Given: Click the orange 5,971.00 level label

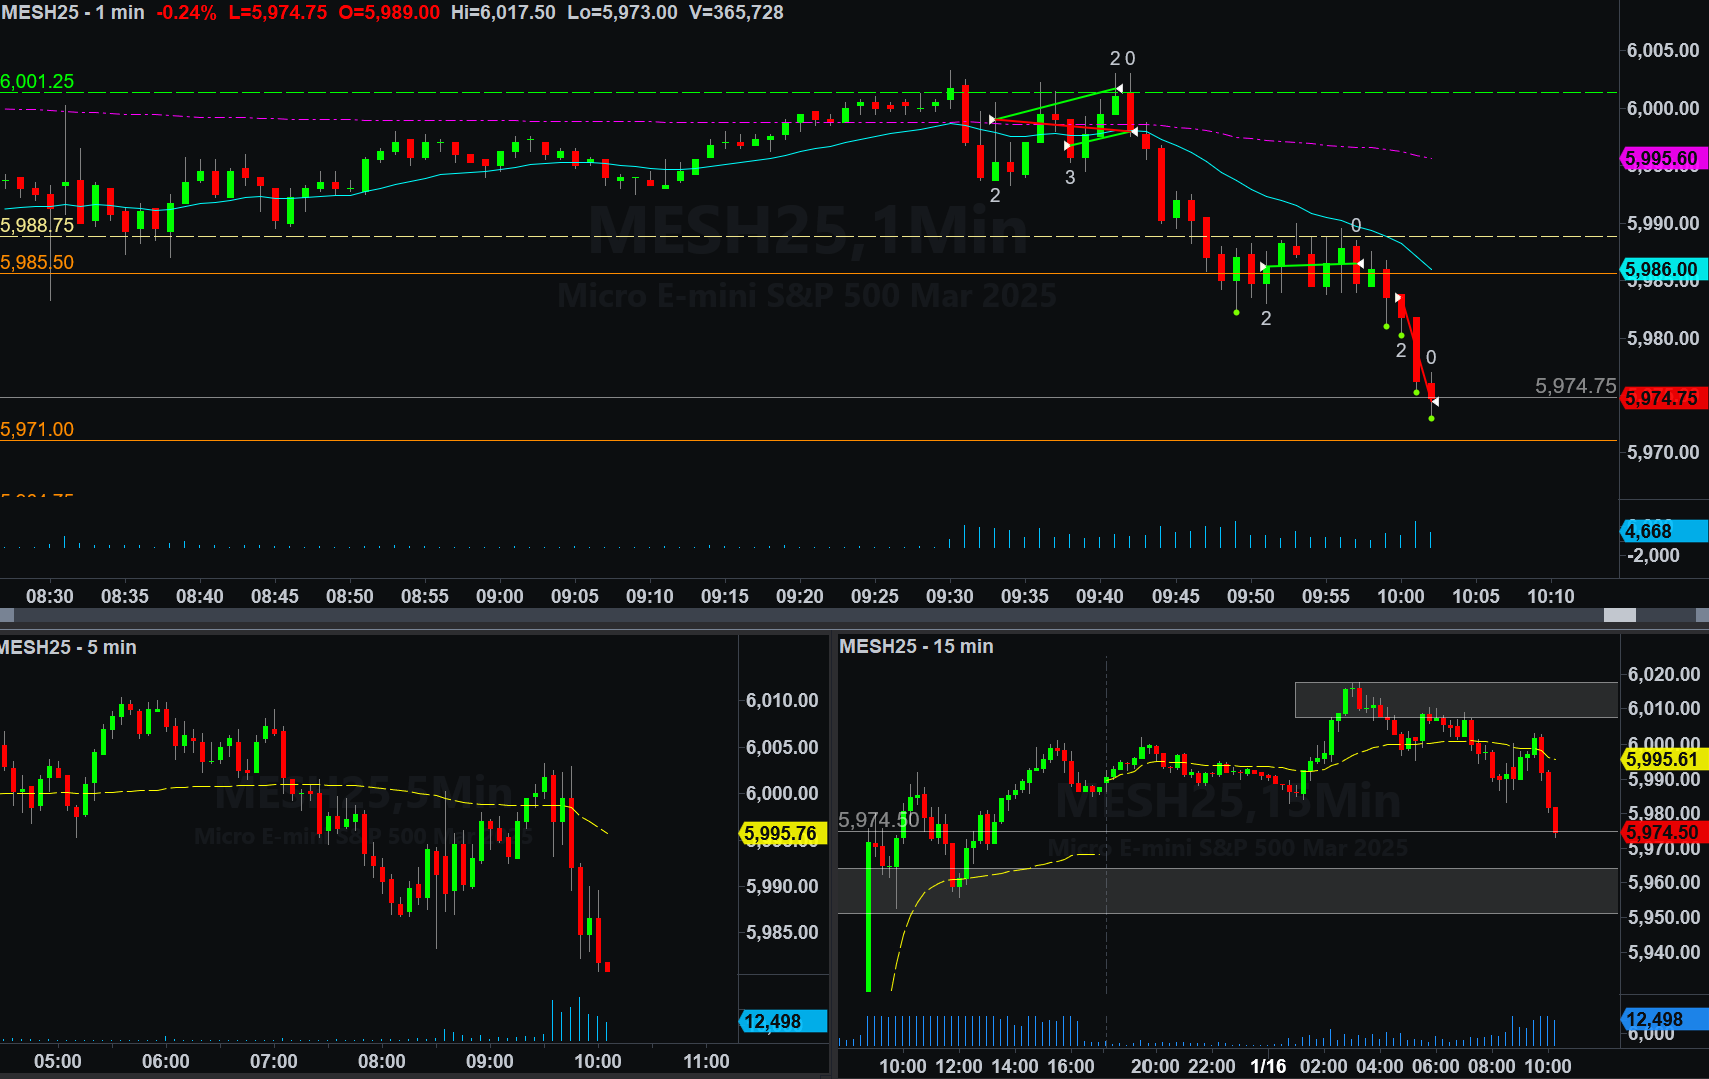Looking at the screenshot, I should [x=37, y=429].
